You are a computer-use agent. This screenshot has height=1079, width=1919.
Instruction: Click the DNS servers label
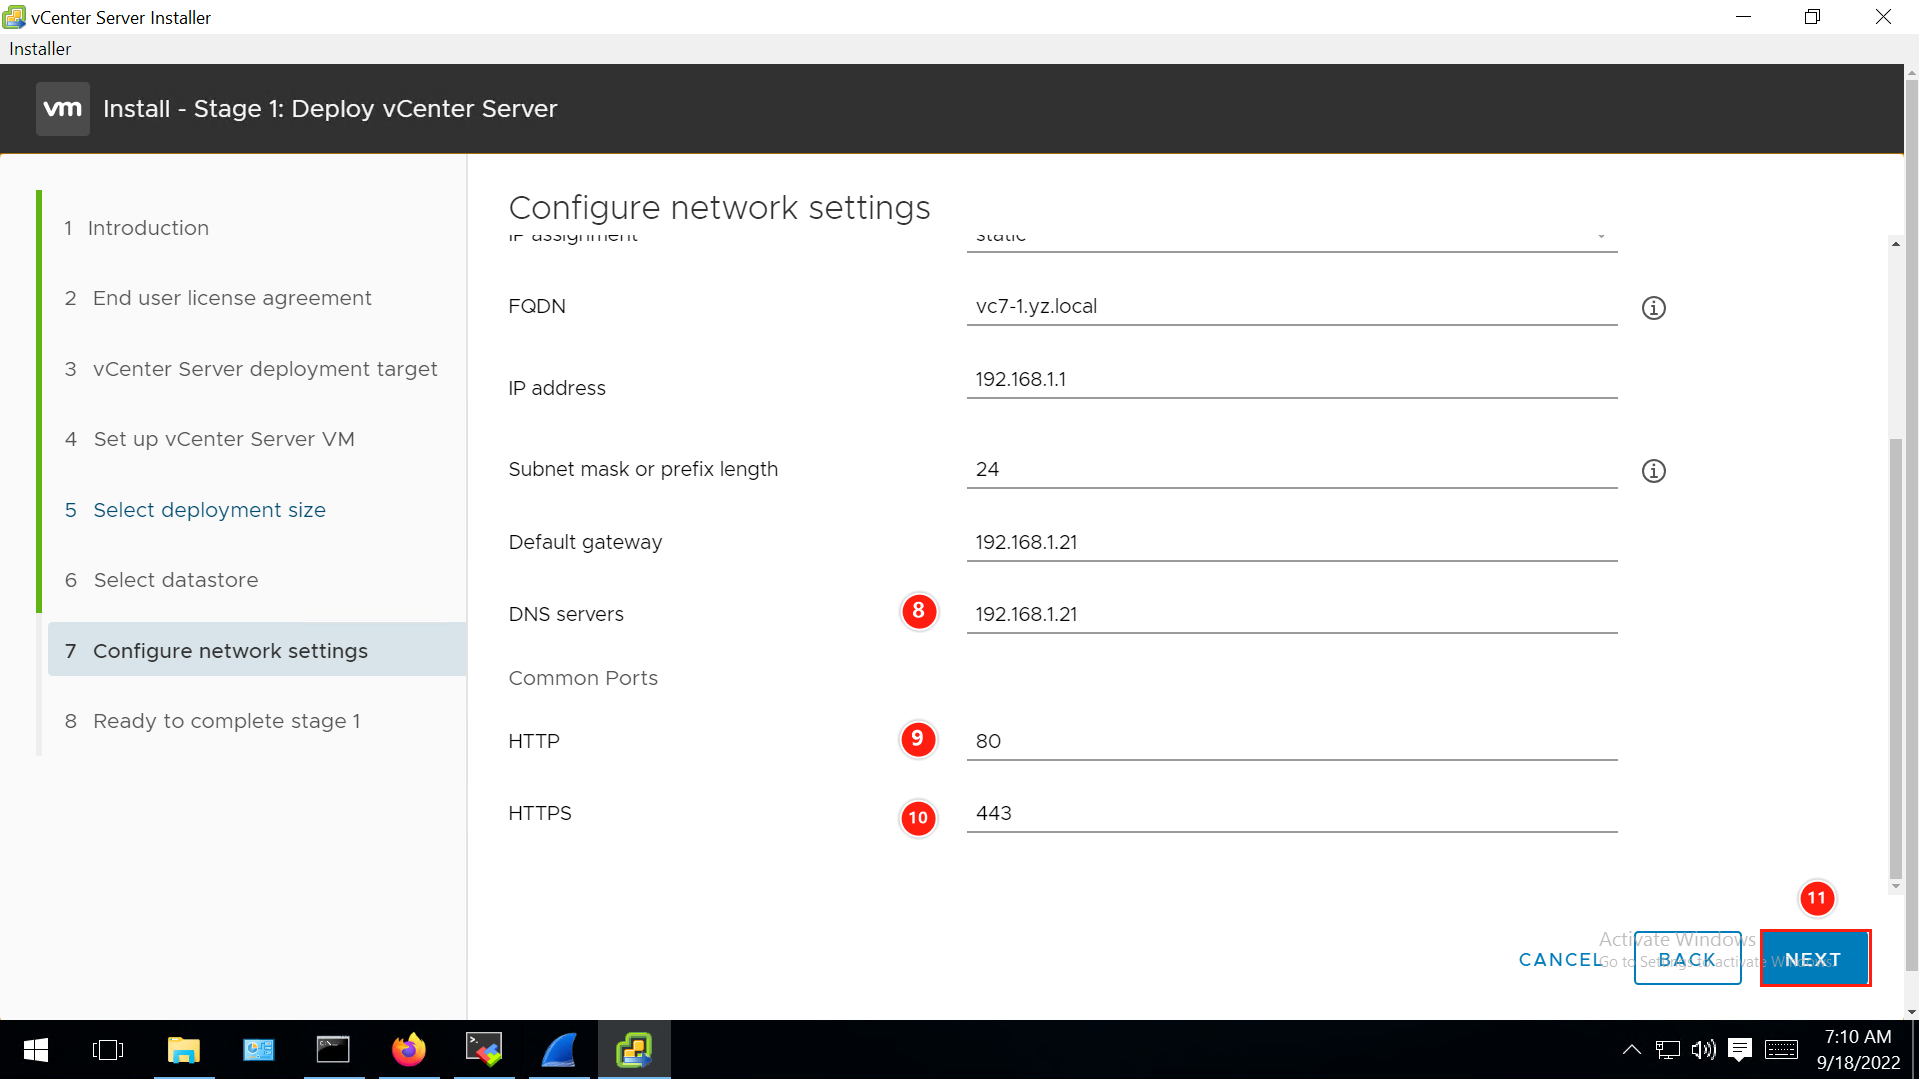click(566, 614)
